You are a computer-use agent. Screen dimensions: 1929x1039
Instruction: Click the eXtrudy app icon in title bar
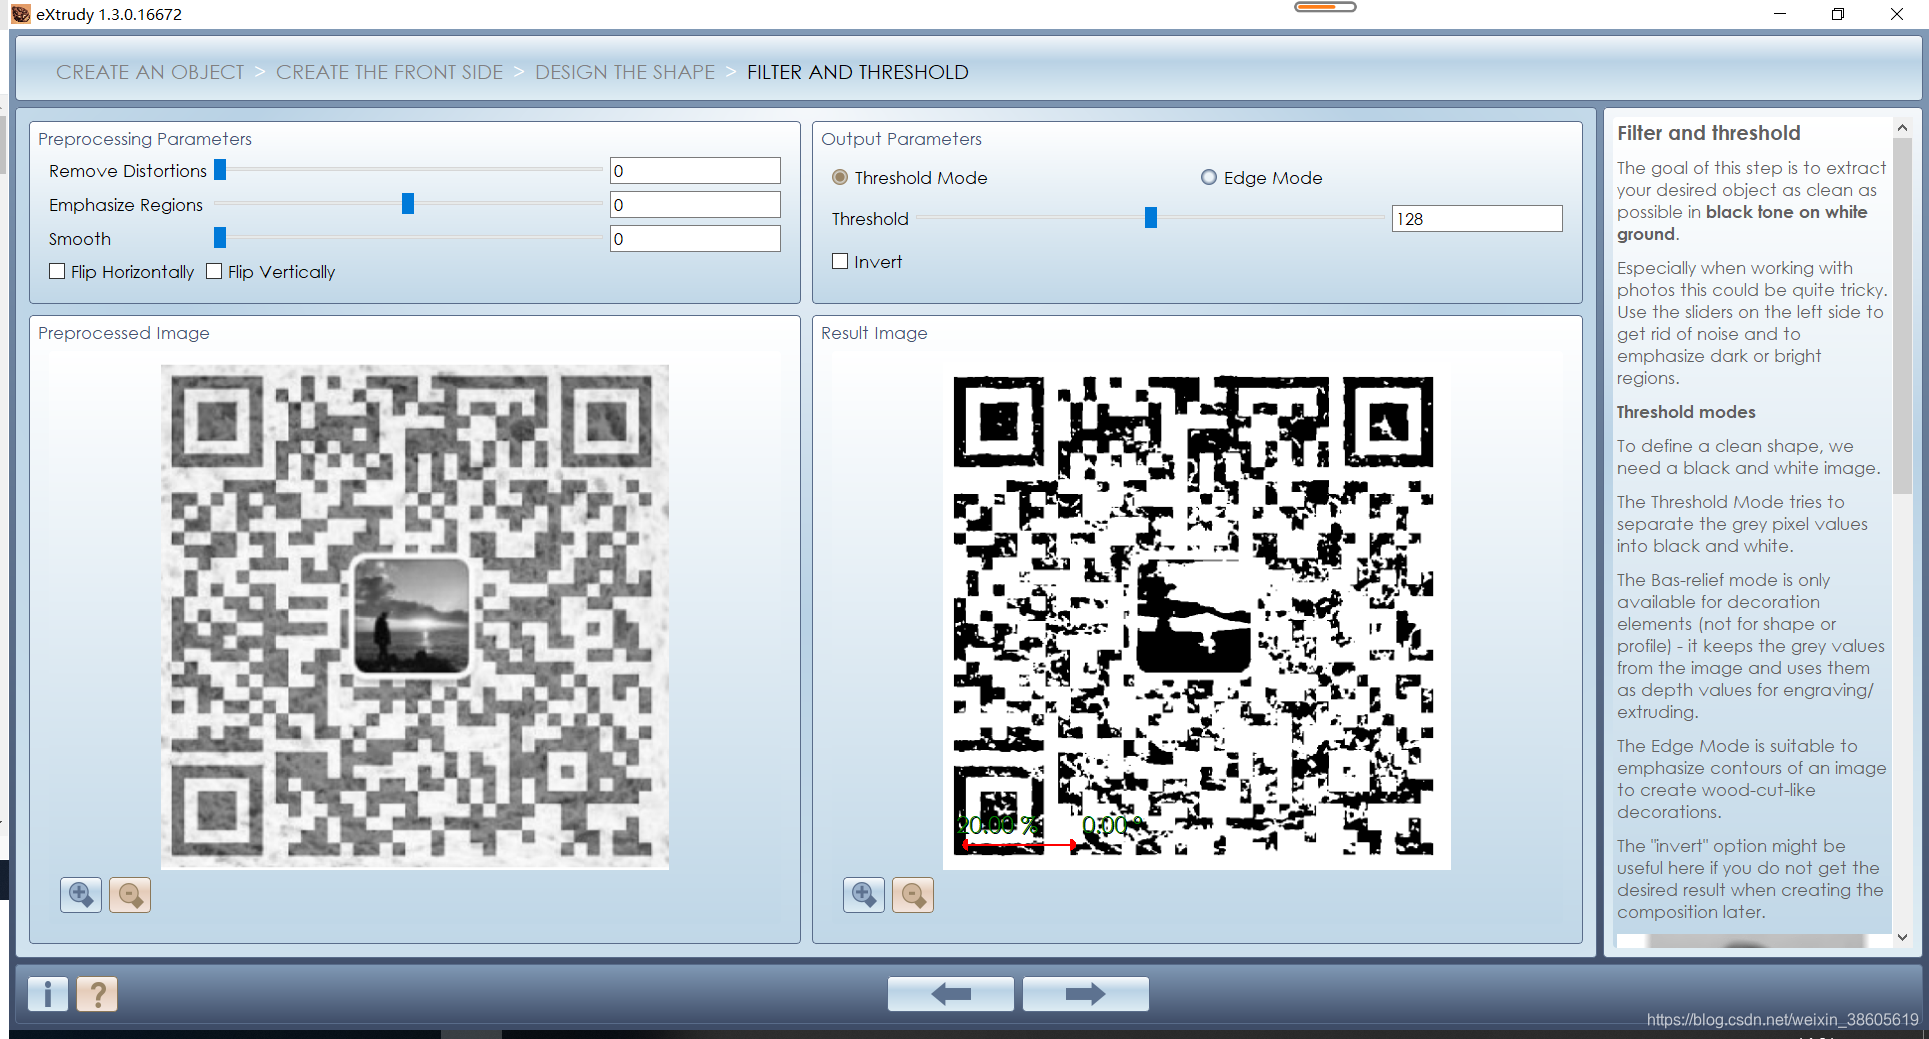21,14
